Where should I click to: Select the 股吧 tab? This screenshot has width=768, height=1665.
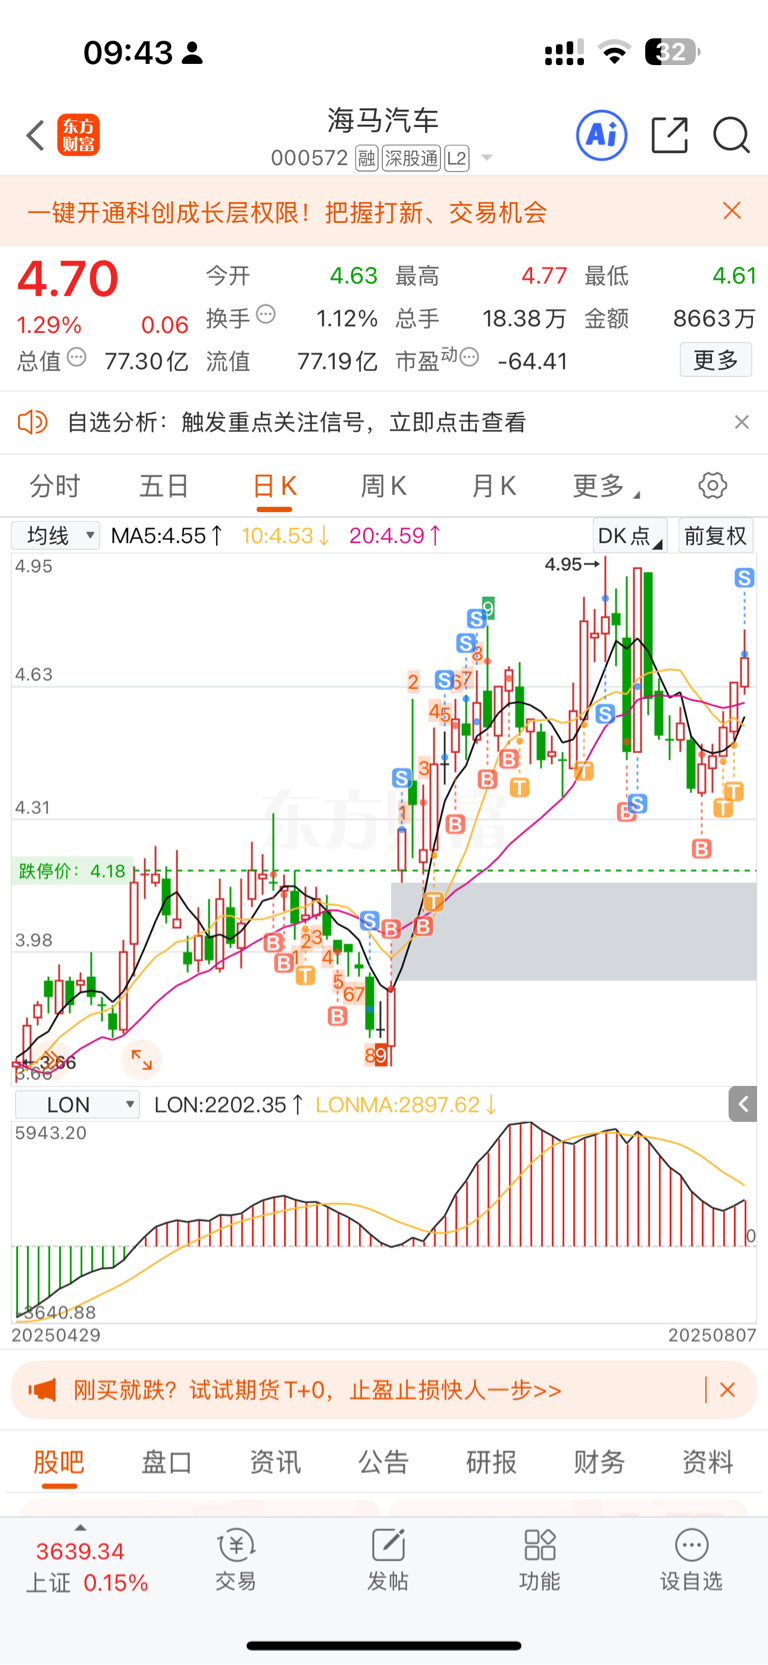tap(59, 1462)
